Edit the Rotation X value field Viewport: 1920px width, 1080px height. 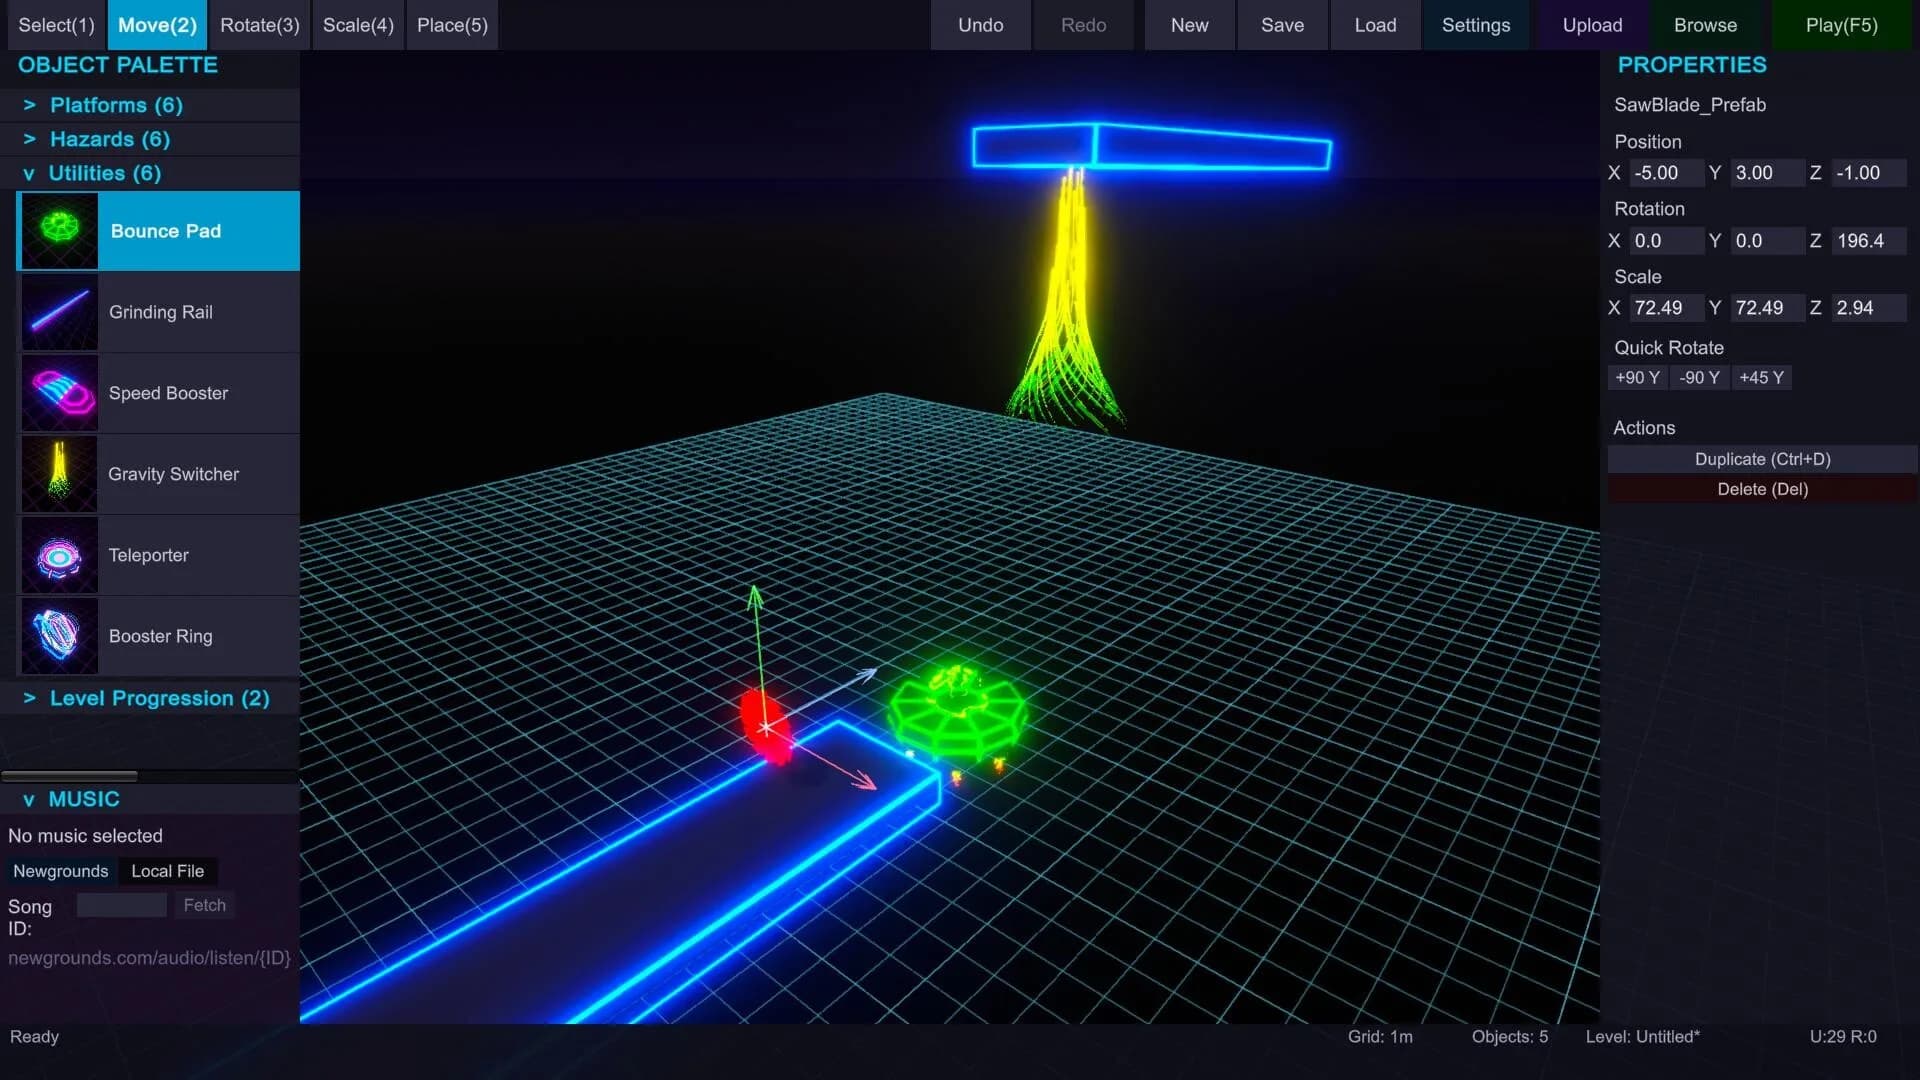1666,241
